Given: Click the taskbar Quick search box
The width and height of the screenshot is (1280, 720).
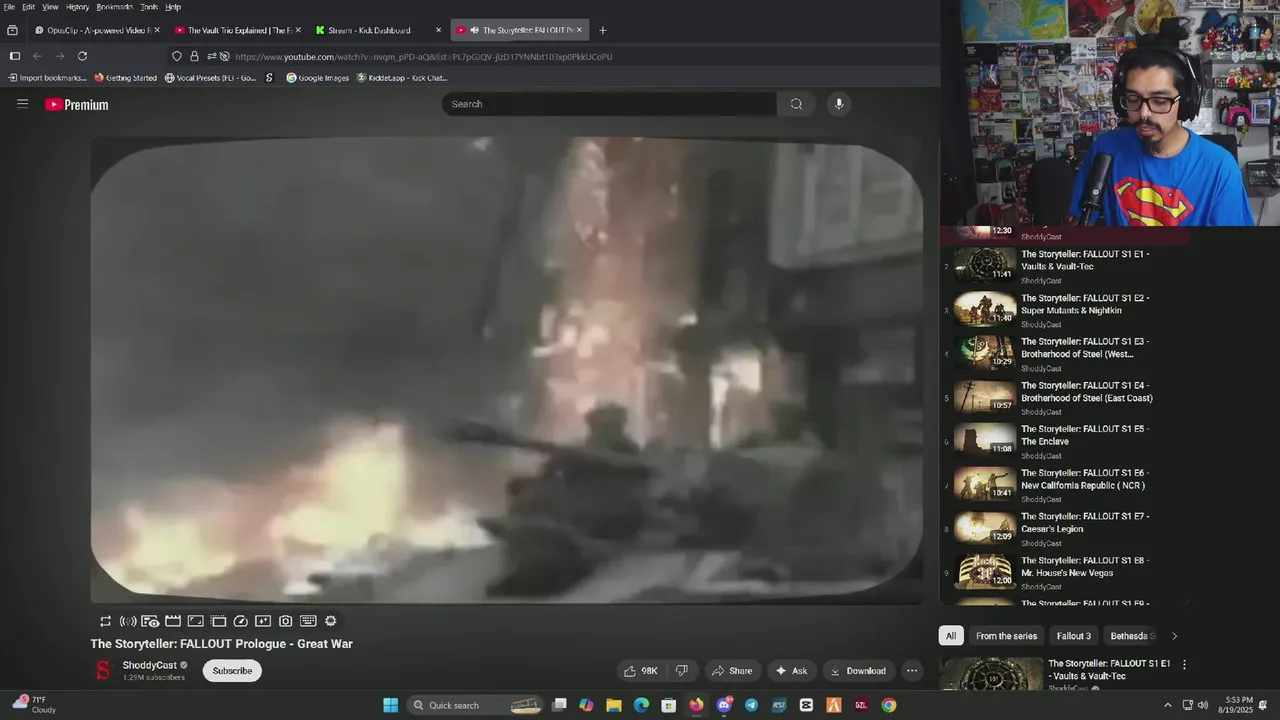Looking at the screenshot, I should pyautogui.click(x=476, y=705).
